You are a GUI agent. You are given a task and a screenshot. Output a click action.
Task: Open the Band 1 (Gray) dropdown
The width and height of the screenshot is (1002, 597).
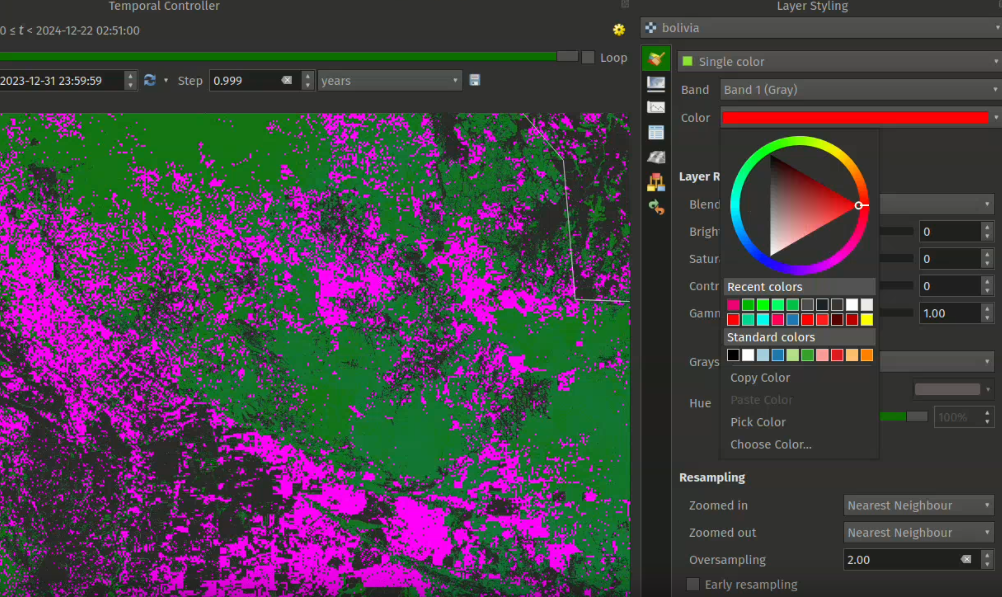pos(860,90)
